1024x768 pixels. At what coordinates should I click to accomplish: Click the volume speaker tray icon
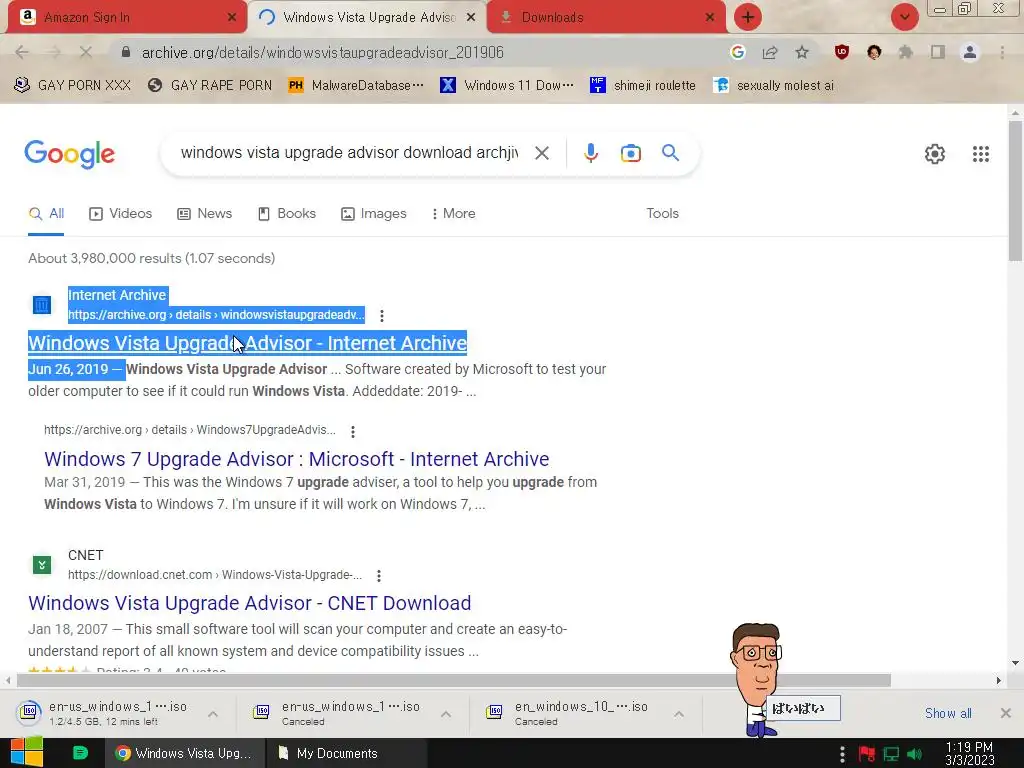[914, 754]
